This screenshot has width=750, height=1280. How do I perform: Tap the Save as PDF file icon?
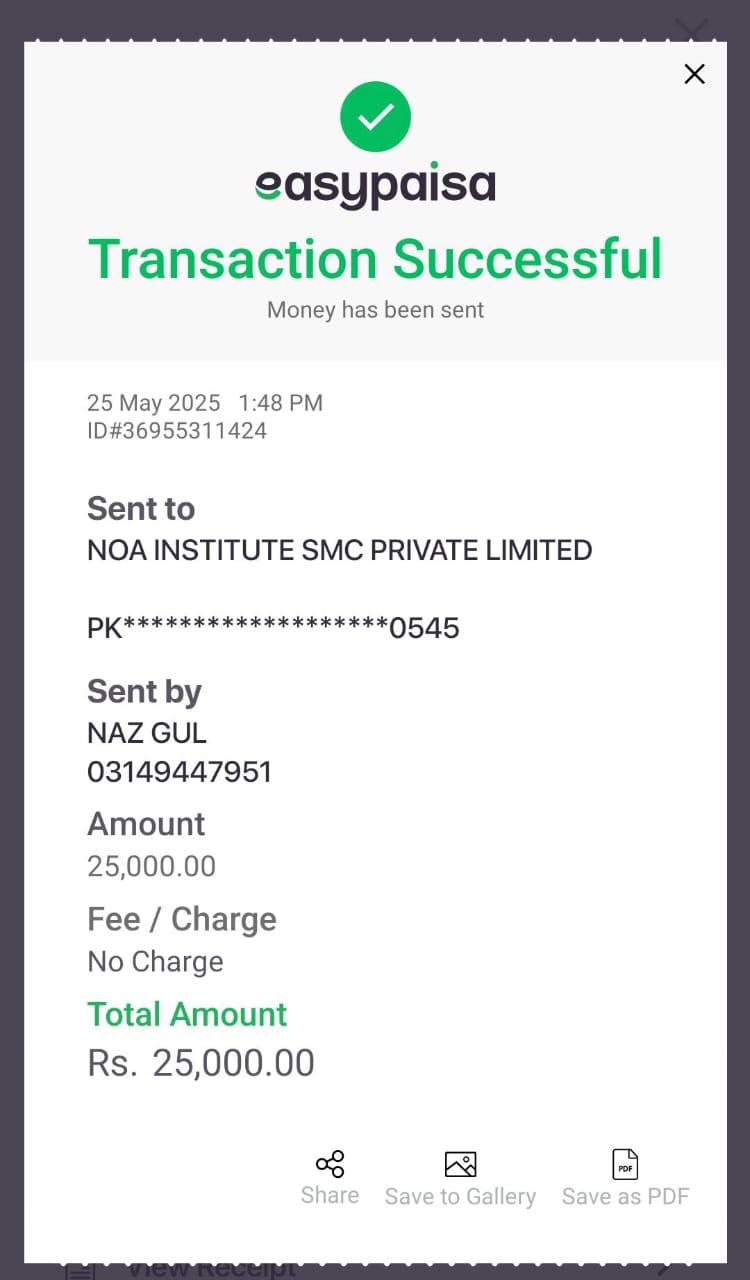[x=625, y=1164]
